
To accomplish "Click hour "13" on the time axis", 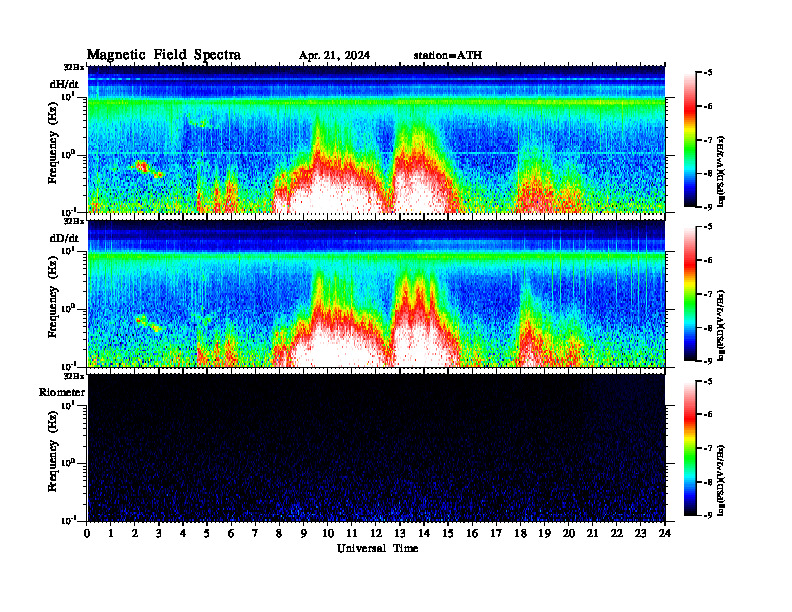I will click(x=400, y=533).
